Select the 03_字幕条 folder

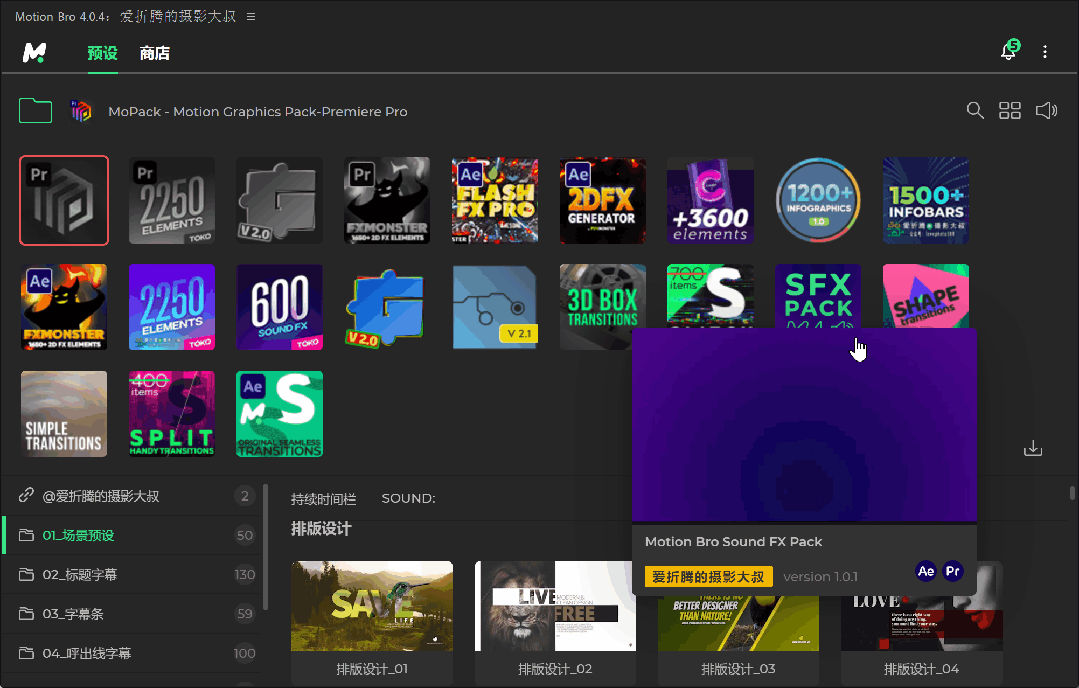coord(131,614)
